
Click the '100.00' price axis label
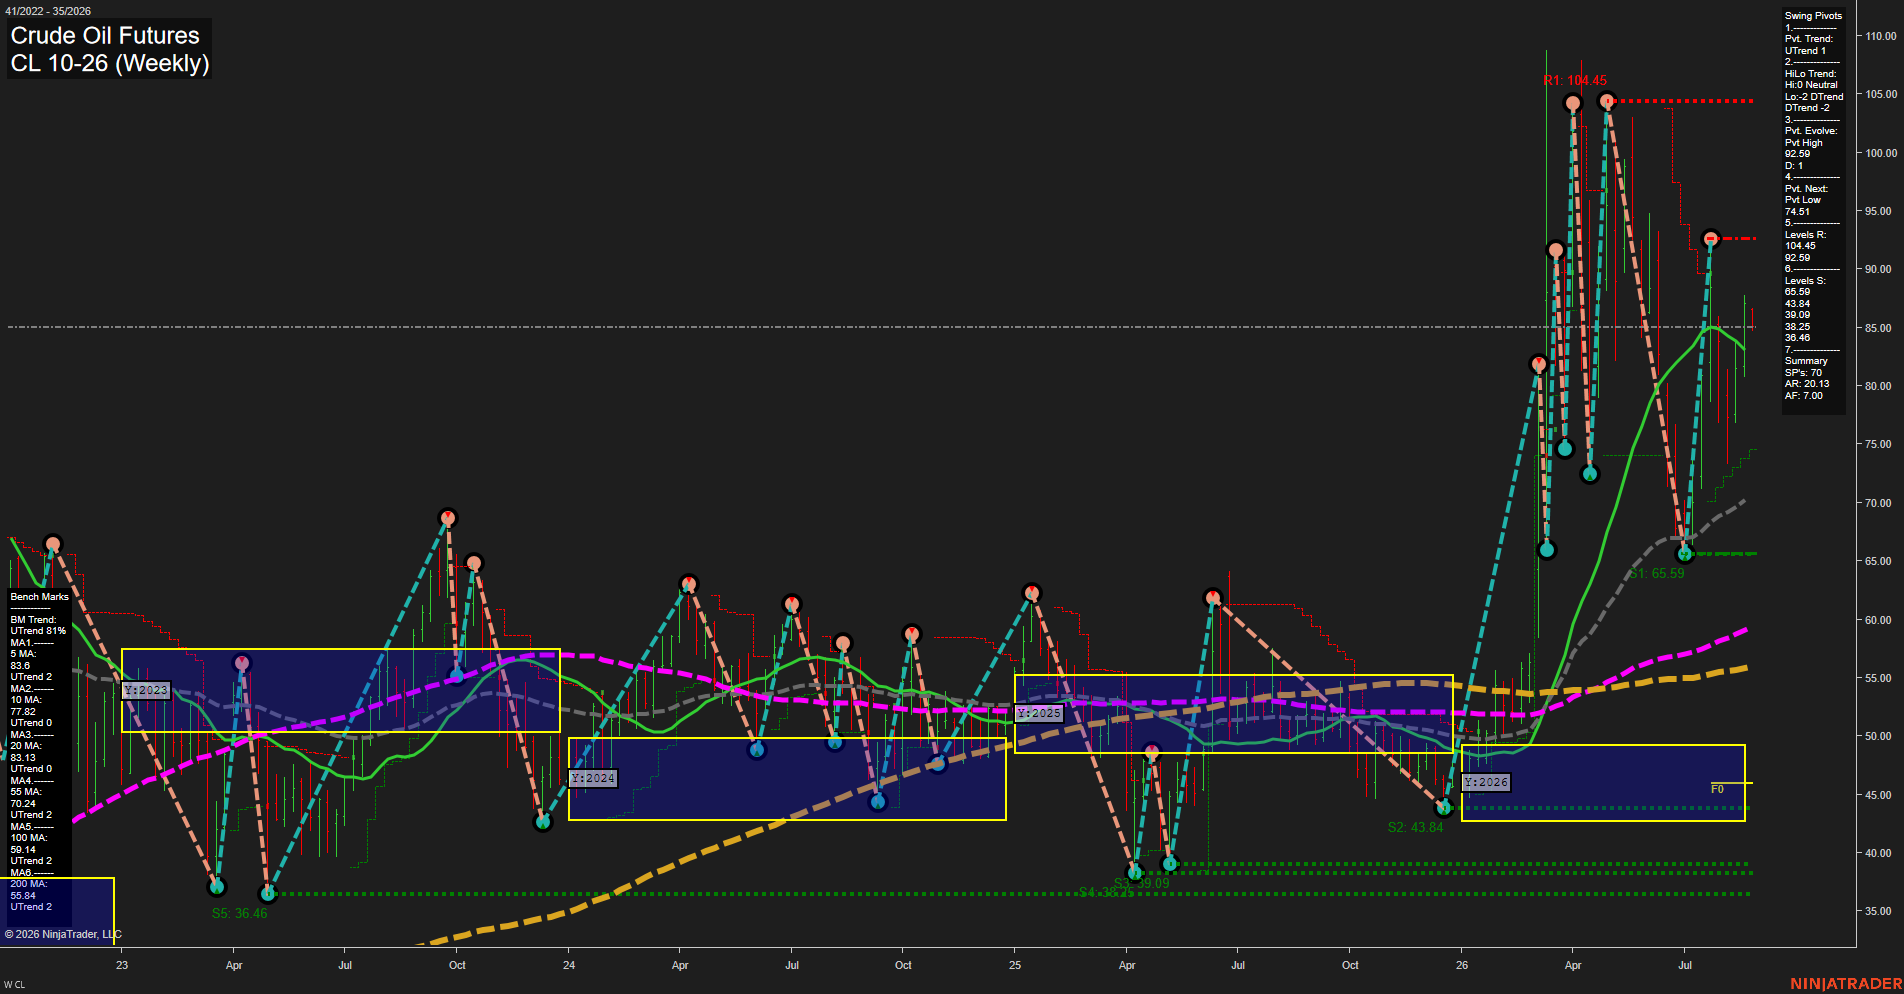(x=1881, y=153)
